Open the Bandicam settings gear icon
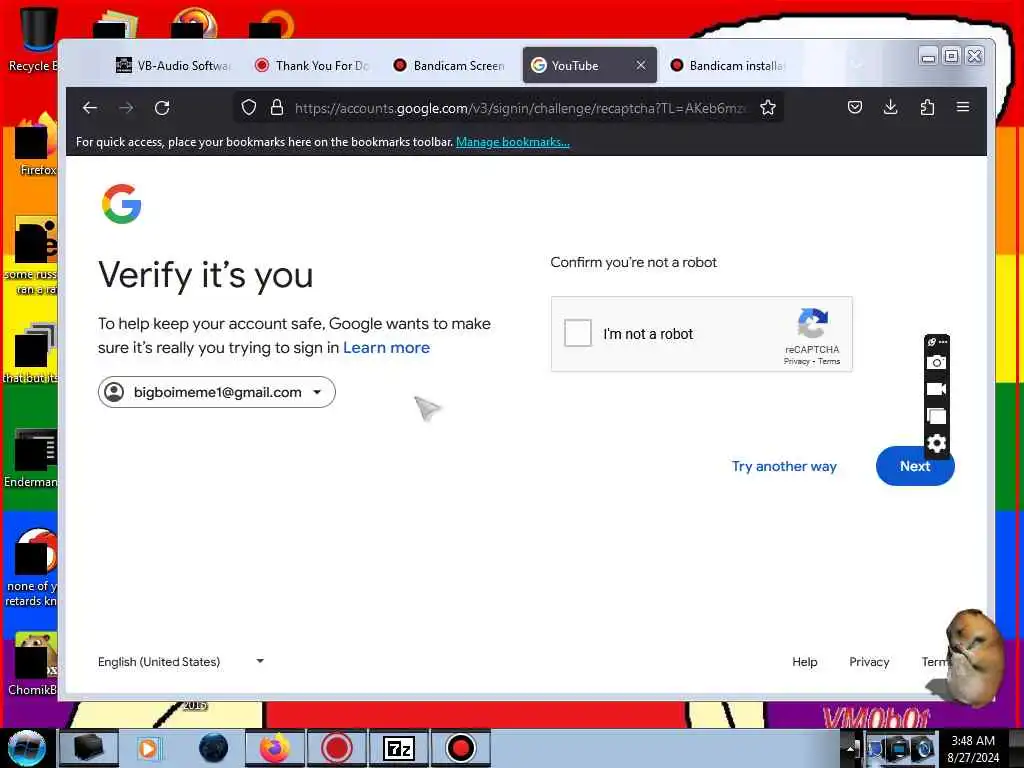This screenshot has width=1024, height=768. (x=936, y=443)
